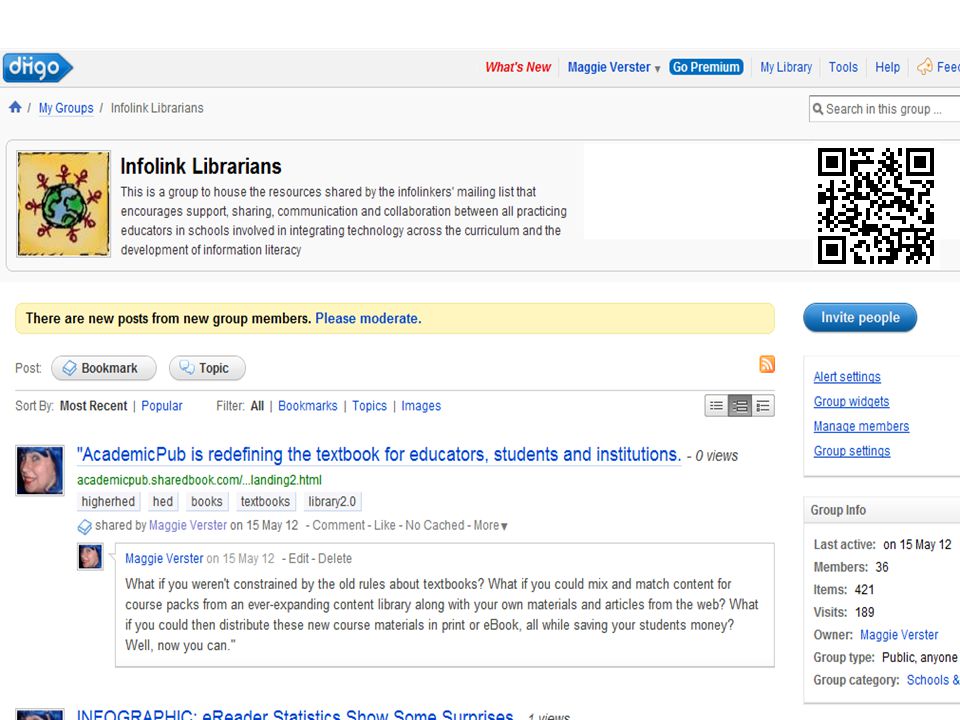The width and height of the screenshot is (960, 720).
Task: Open the Schools group category link
Action: click(933, 680)
